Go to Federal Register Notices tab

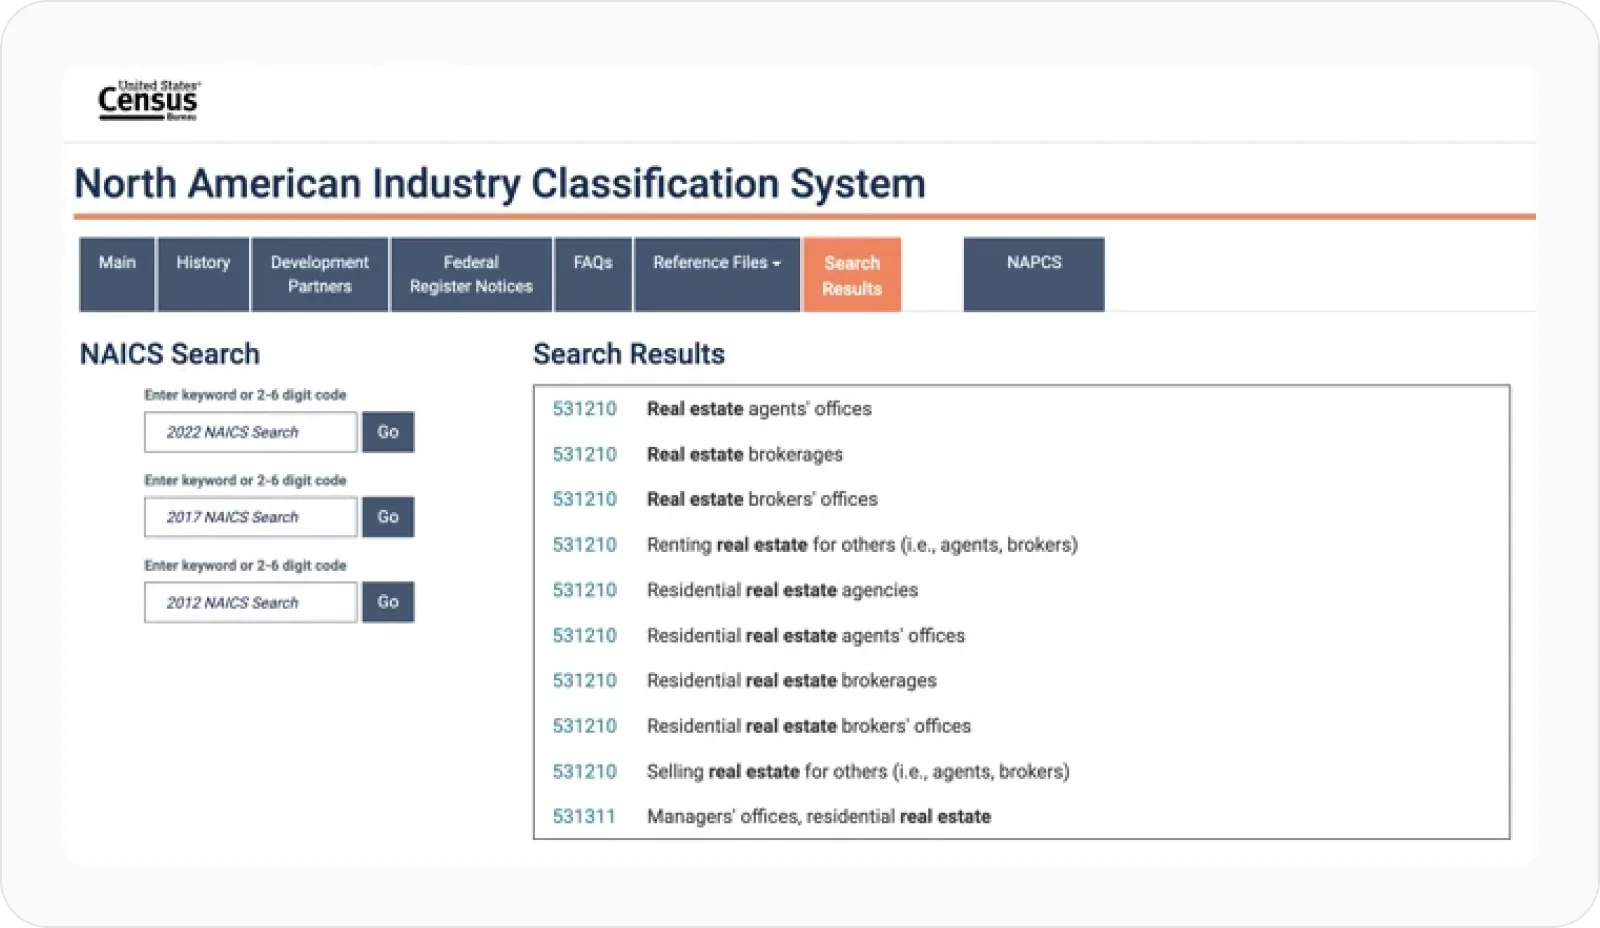(471, 274)
